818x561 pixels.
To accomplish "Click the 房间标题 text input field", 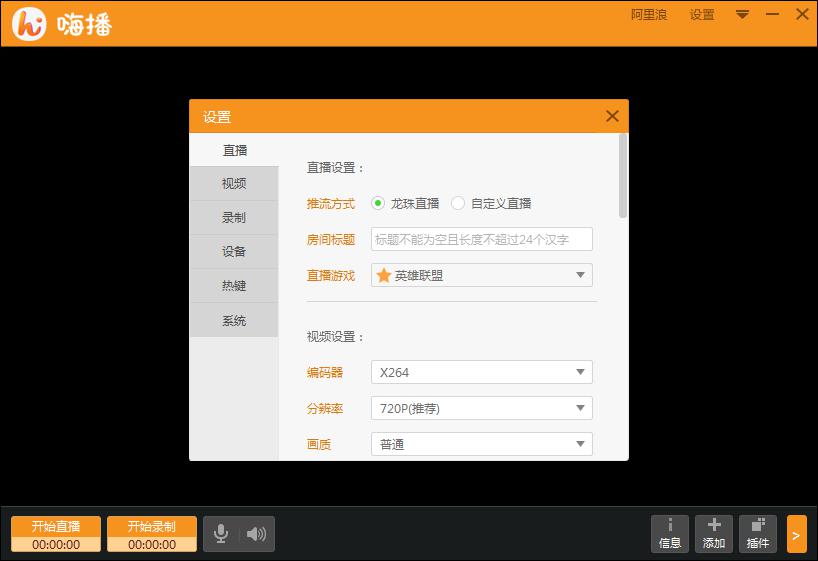I will [481, 239].
